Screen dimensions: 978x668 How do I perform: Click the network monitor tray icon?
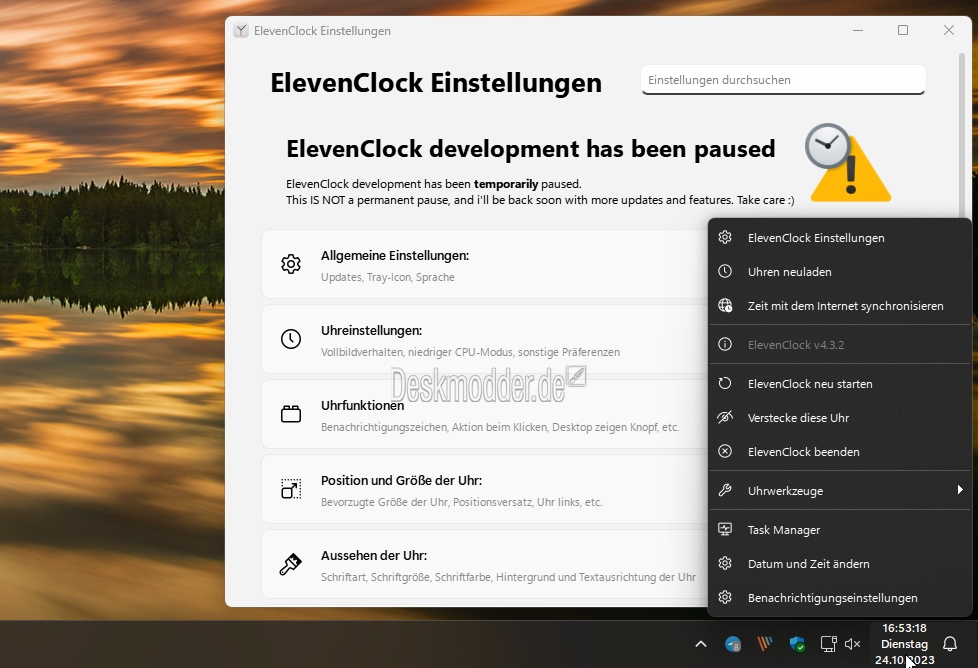coord(828,644)
